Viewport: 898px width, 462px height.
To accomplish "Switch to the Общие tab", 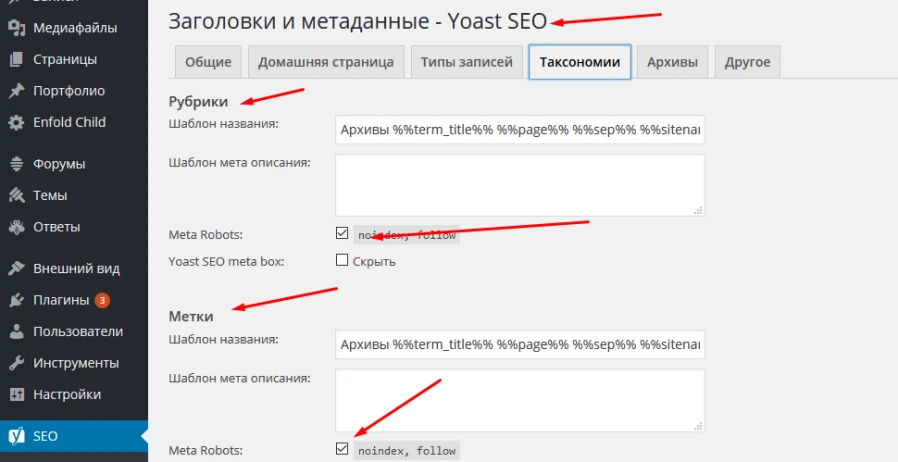I will pos(208,62).
